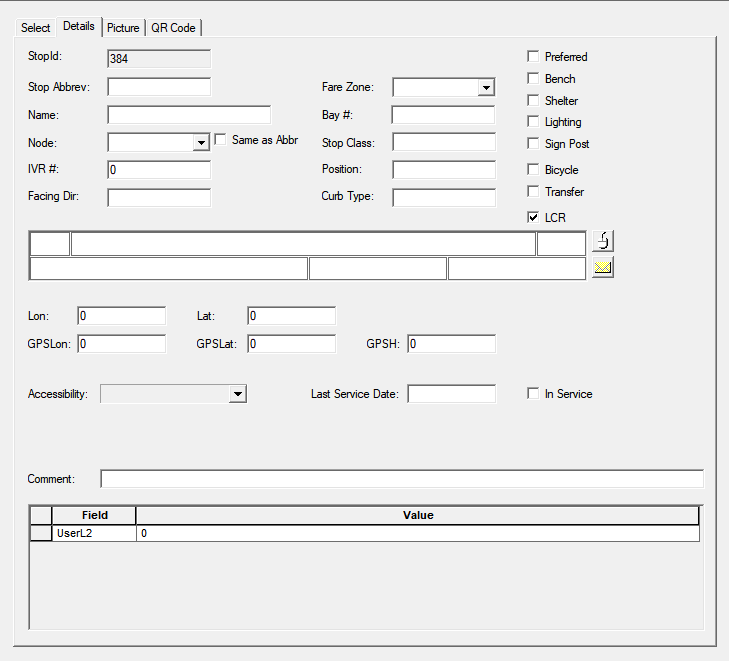Open the Details tab

pos(79,26)
